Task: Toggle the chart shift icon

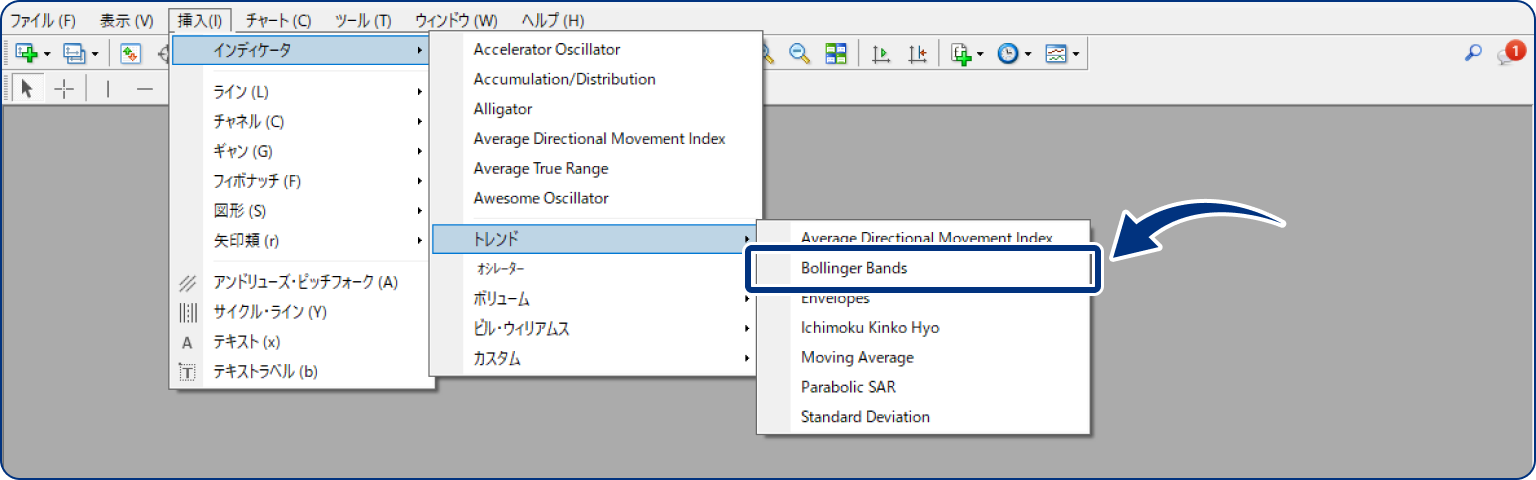Action: click(x=917, y=53)
